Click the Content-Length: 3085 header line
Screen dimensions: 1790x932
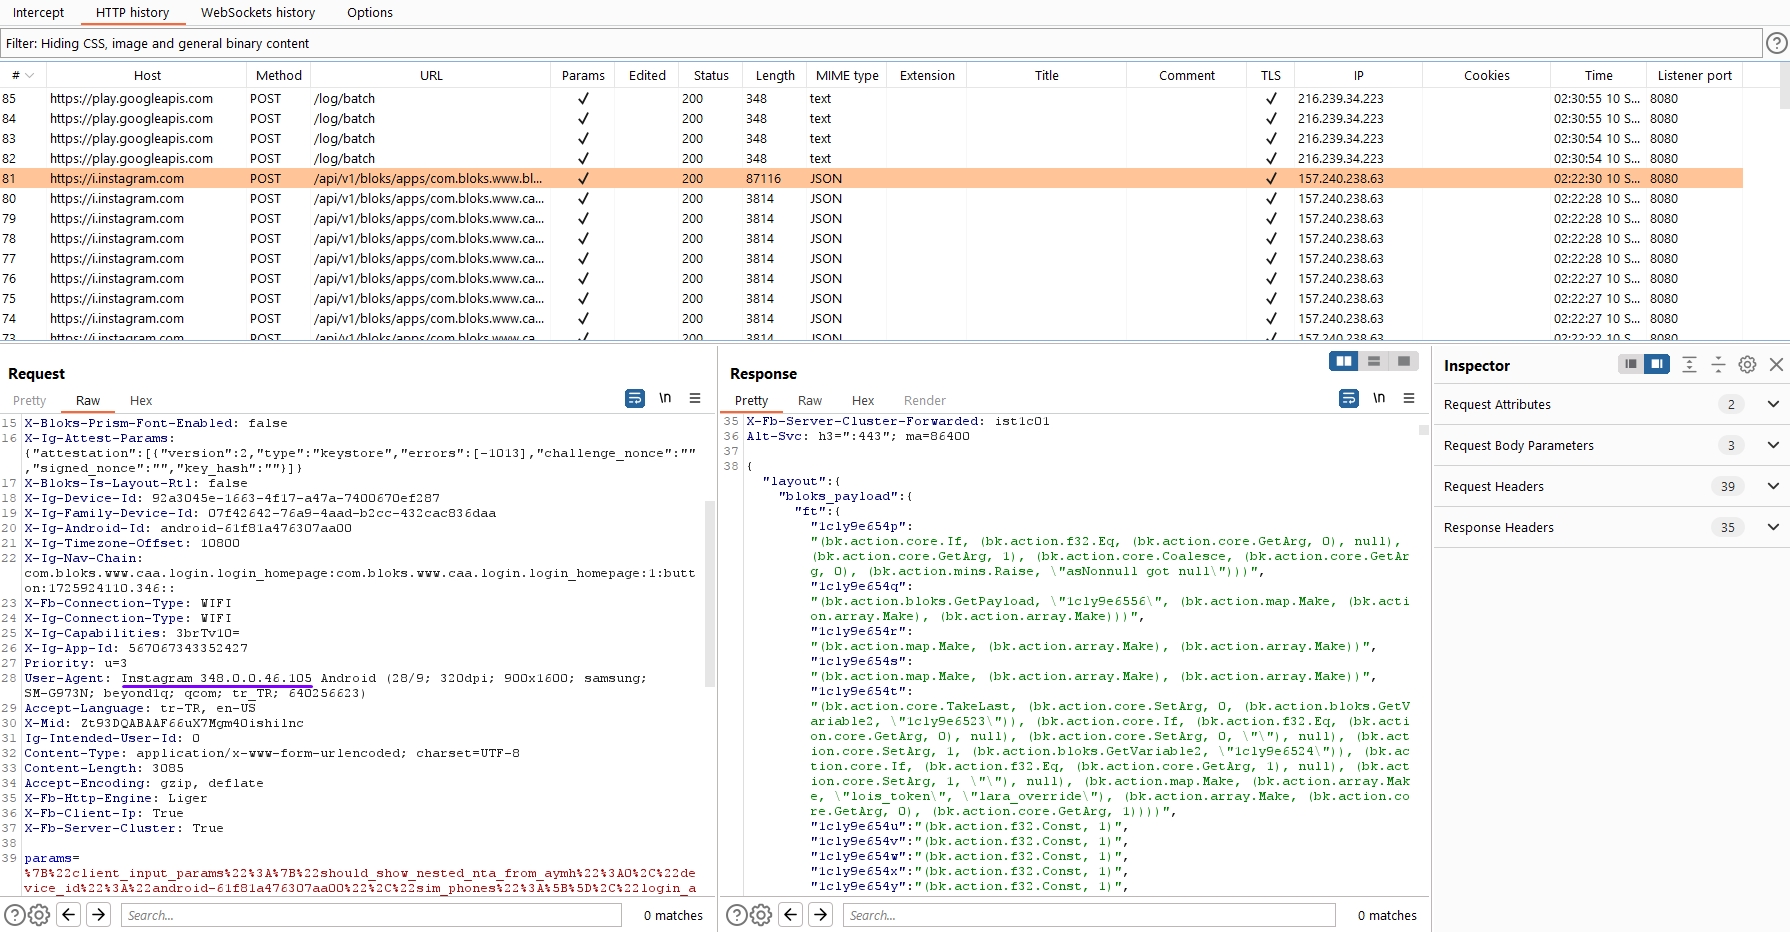(104, 768)
